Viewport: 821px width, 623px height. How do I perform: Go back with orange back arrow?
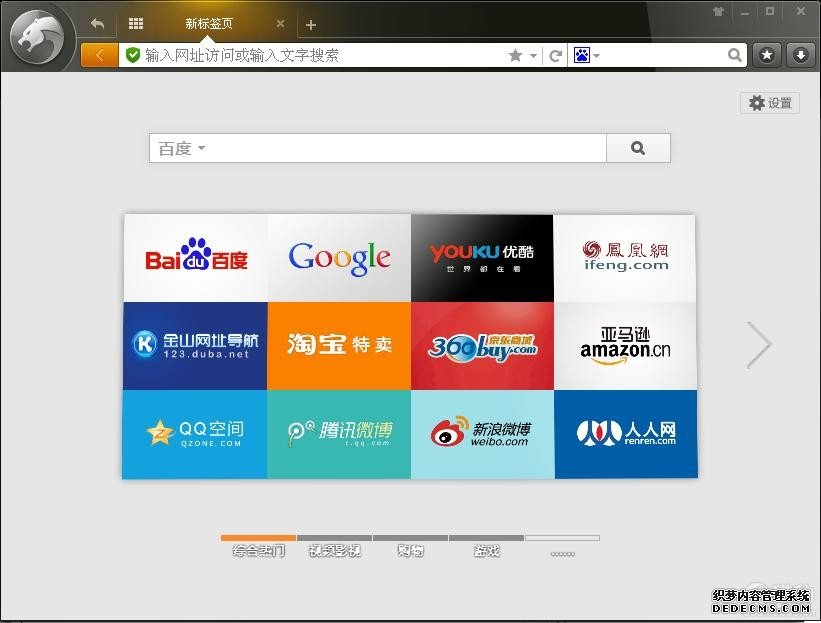point(99,55)
